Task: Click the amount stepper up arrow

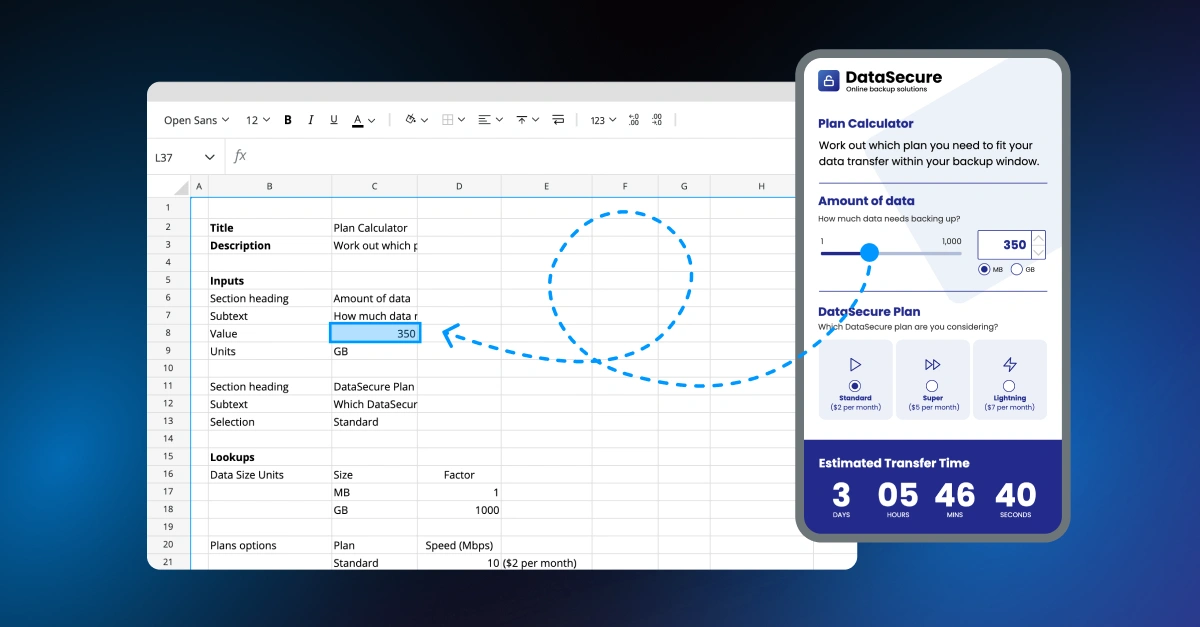Action: coord(1039,238)
